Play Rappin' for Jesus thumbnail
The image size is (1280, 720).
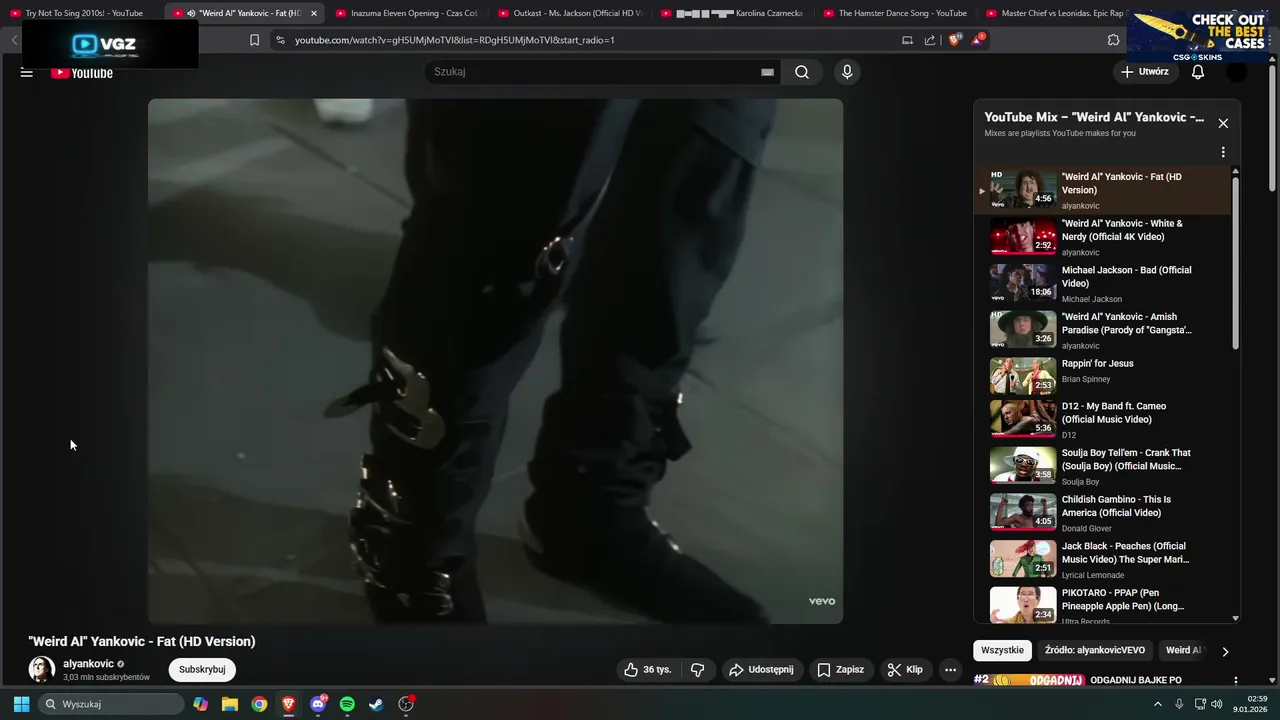click(x=1023, y=377)
